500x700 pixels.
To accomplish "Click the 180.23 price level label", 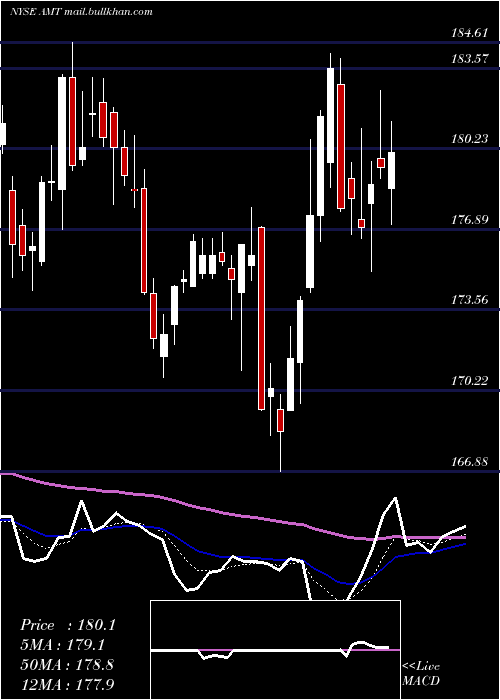I will [x=470, y=139].
